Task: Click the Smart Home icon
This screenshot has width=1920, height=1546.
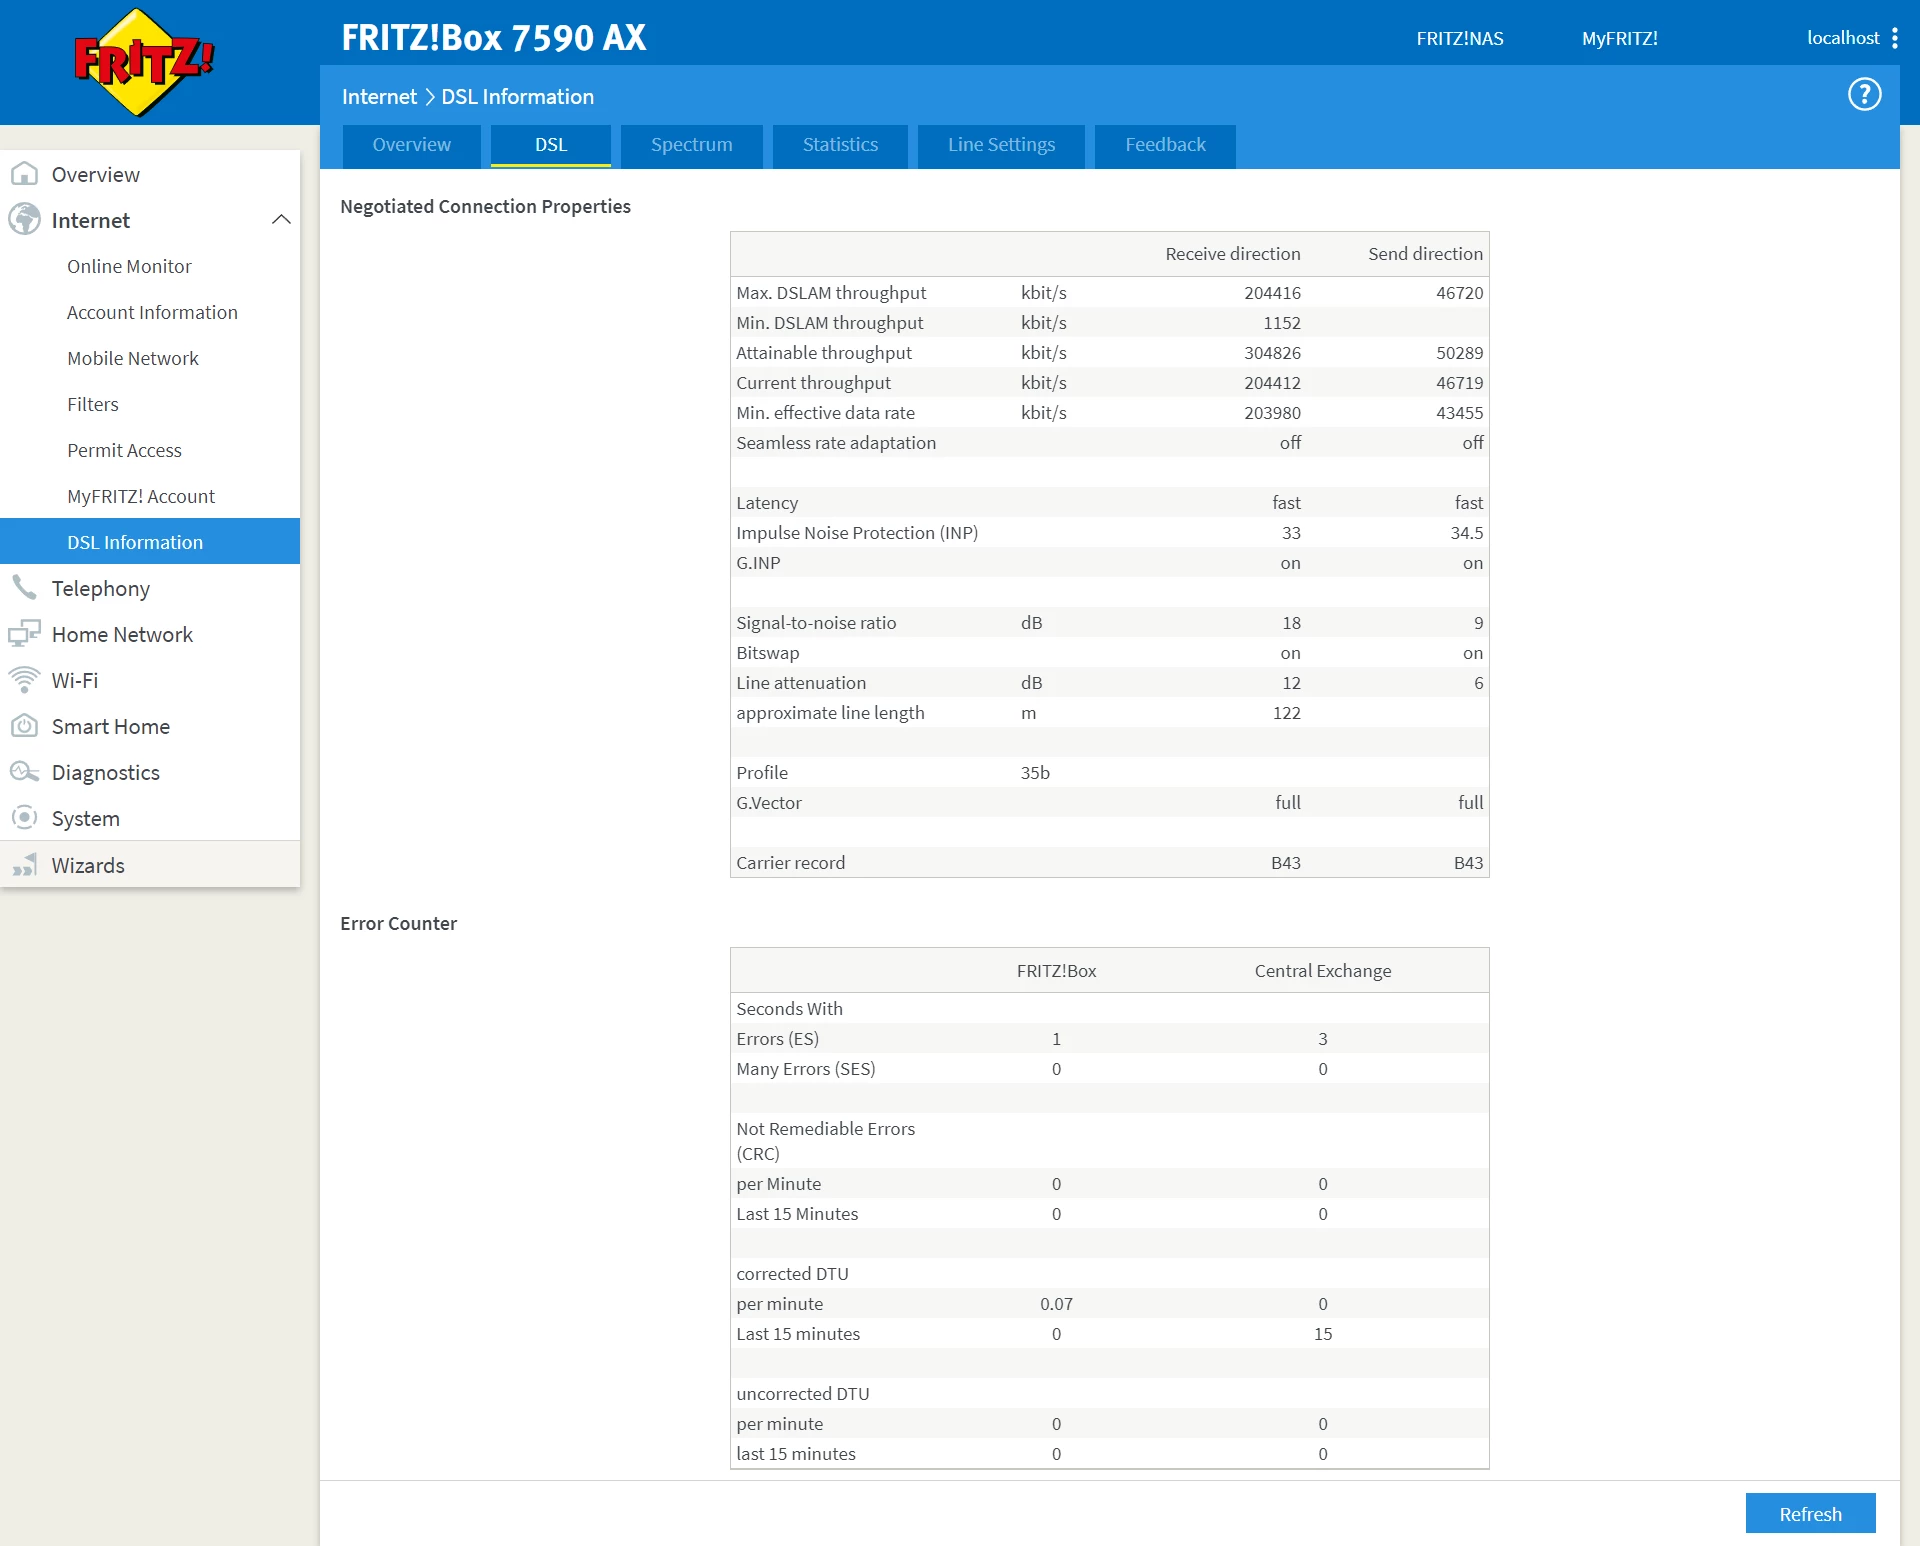Action: coord(24,726)
